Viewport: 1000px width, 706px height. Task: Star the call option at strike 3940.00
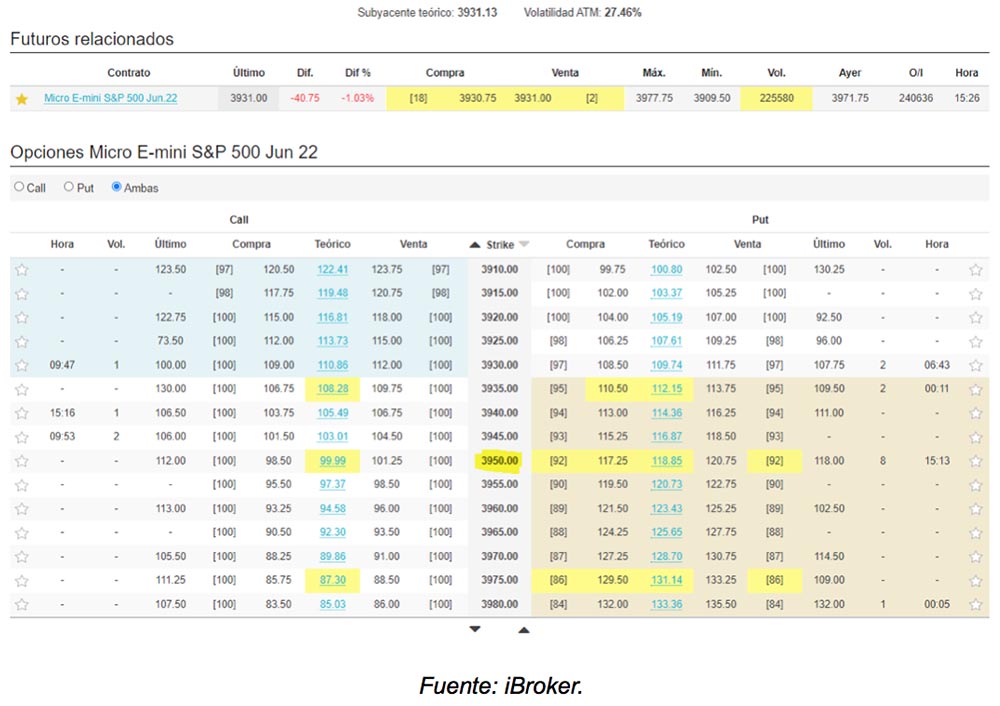pyautogui.click(x=22, y=413)
